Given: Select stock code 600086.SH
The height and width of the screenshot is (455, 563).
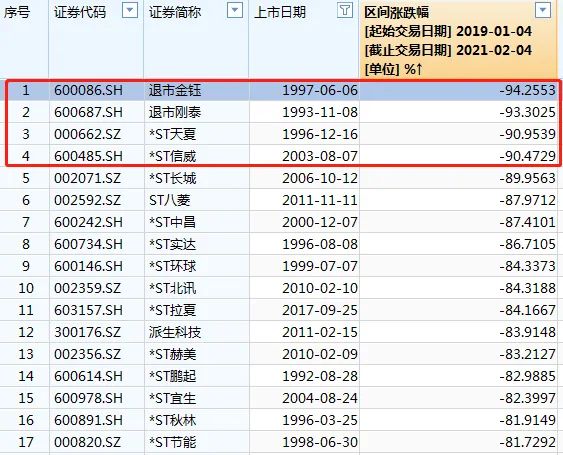Looking at the screenshot, I should pyautogui.click(x=88, y=90).
